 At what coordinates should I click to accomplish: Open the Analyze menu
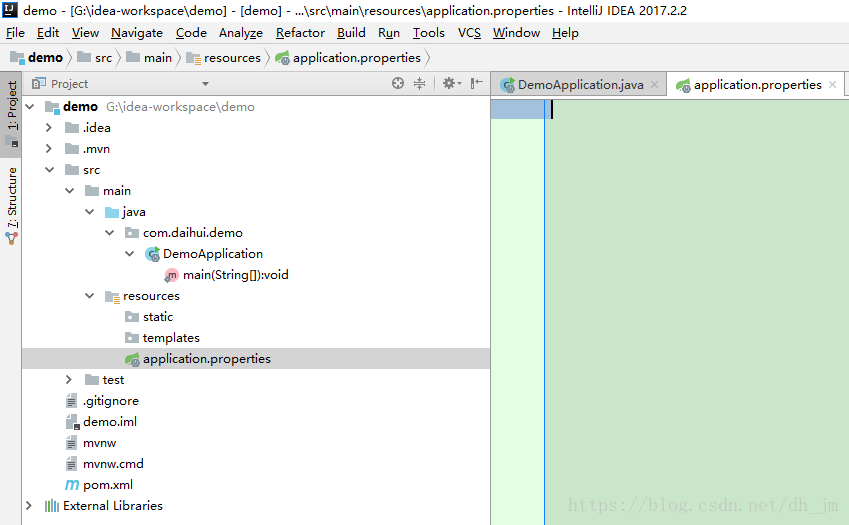coord(241,33)
